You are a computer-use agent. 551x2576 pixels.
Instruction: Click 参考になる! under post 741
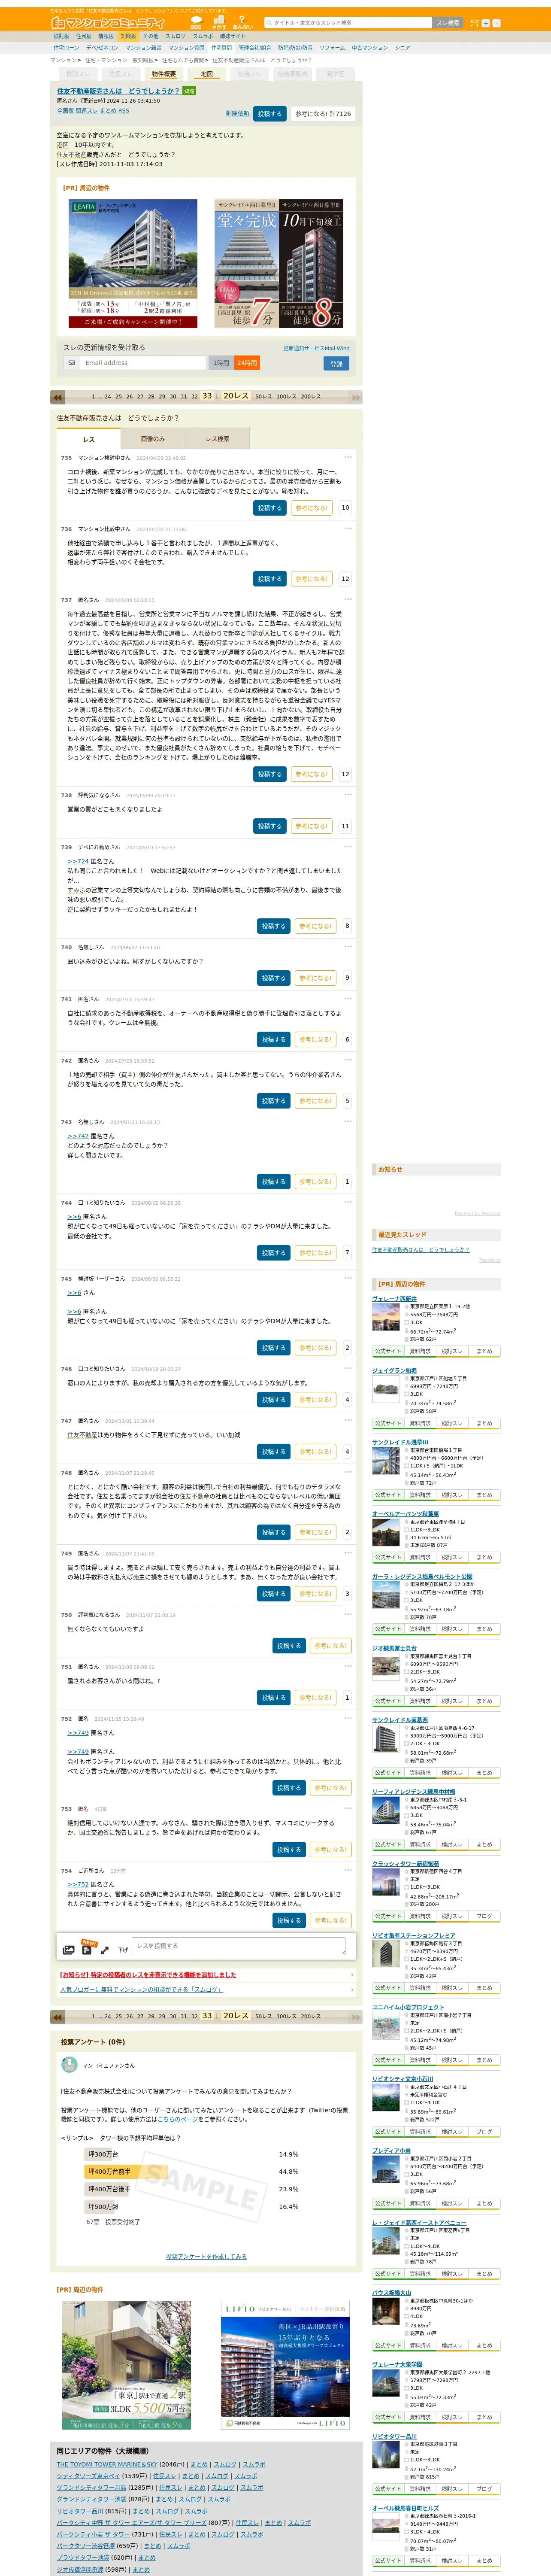pos(315,1039)
